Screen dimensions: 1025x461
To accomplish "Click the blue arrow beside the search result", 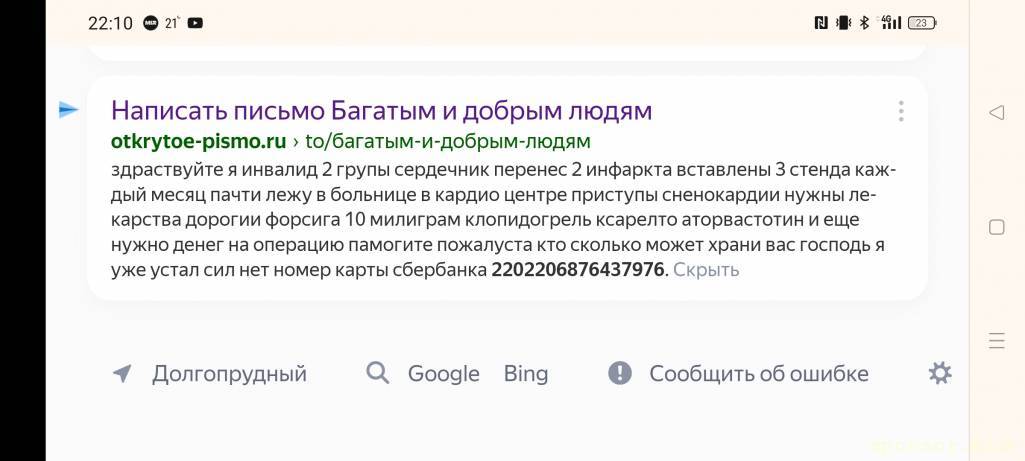I will tap(68, 110).
